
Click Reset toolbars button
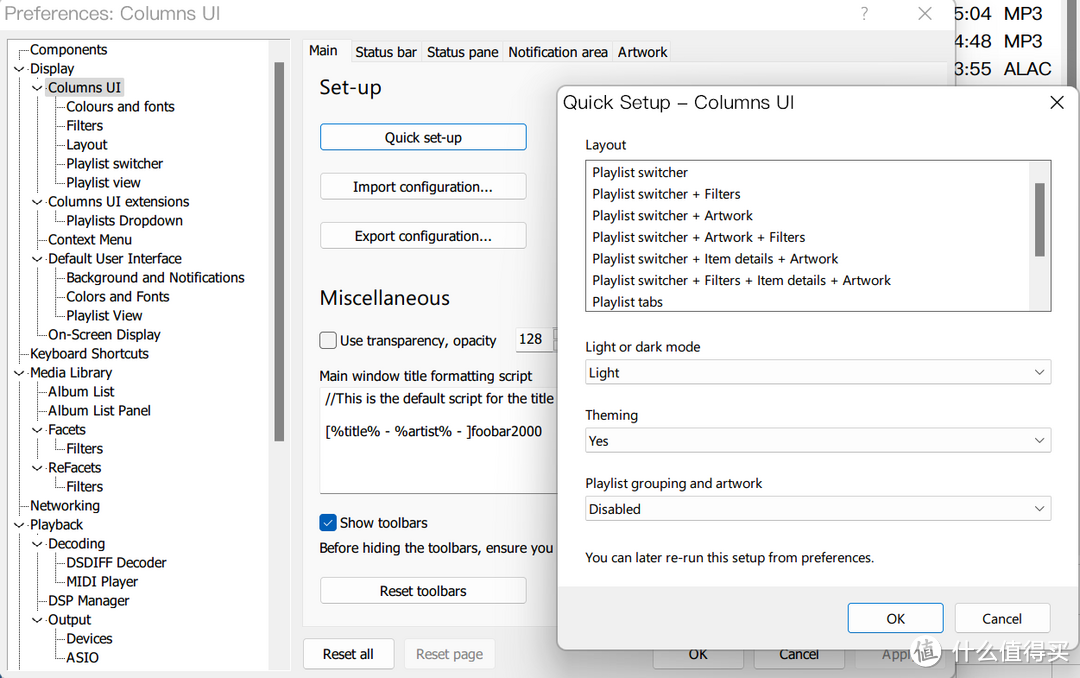pos(423,590)
